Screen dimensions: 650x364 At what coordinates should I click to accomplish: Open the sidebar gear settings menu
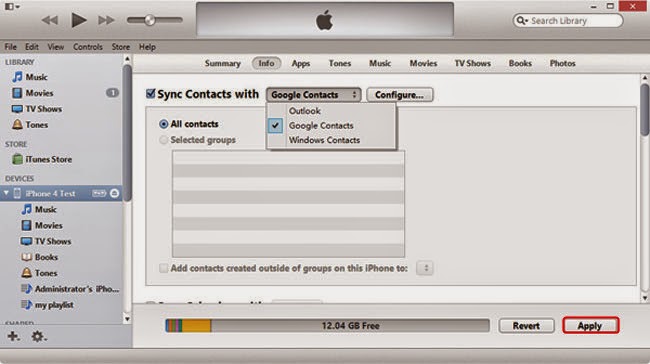39,336
